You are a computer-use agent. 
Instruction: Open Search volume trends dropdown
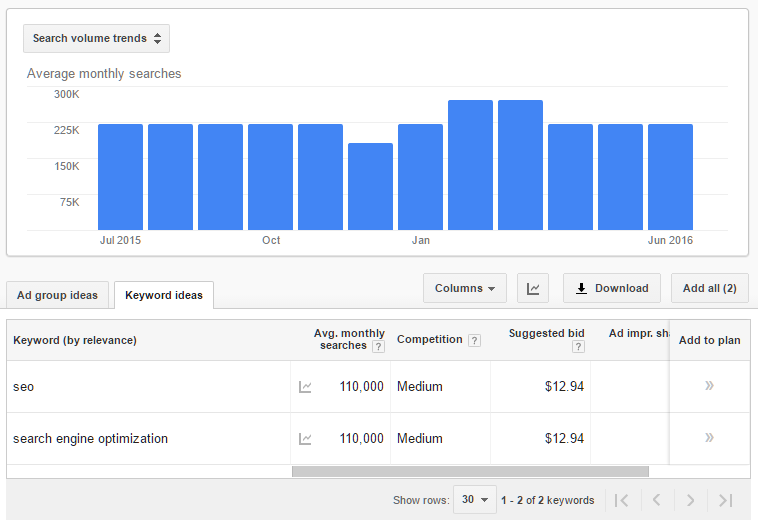coord(97,39)
